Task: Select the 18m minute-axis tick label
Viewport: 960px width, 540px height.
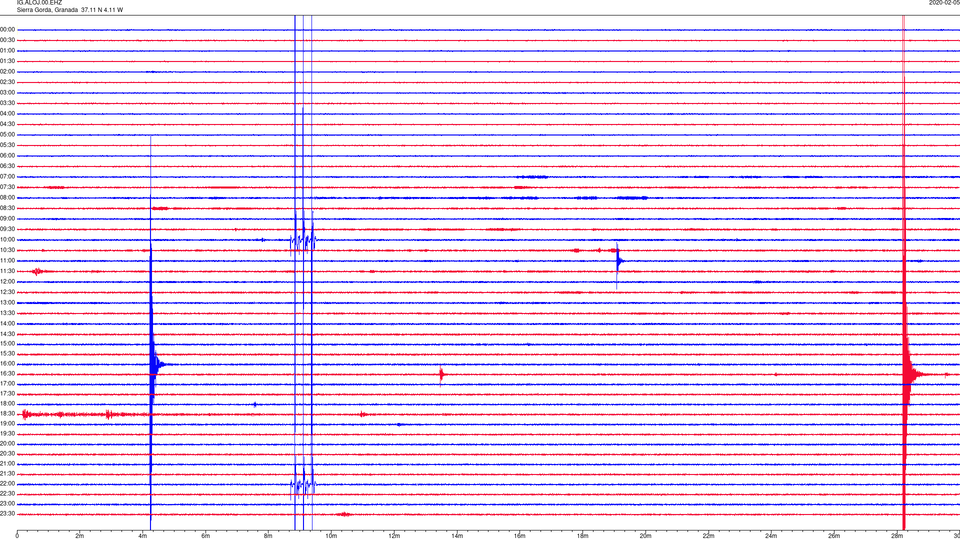Action: 583,536
